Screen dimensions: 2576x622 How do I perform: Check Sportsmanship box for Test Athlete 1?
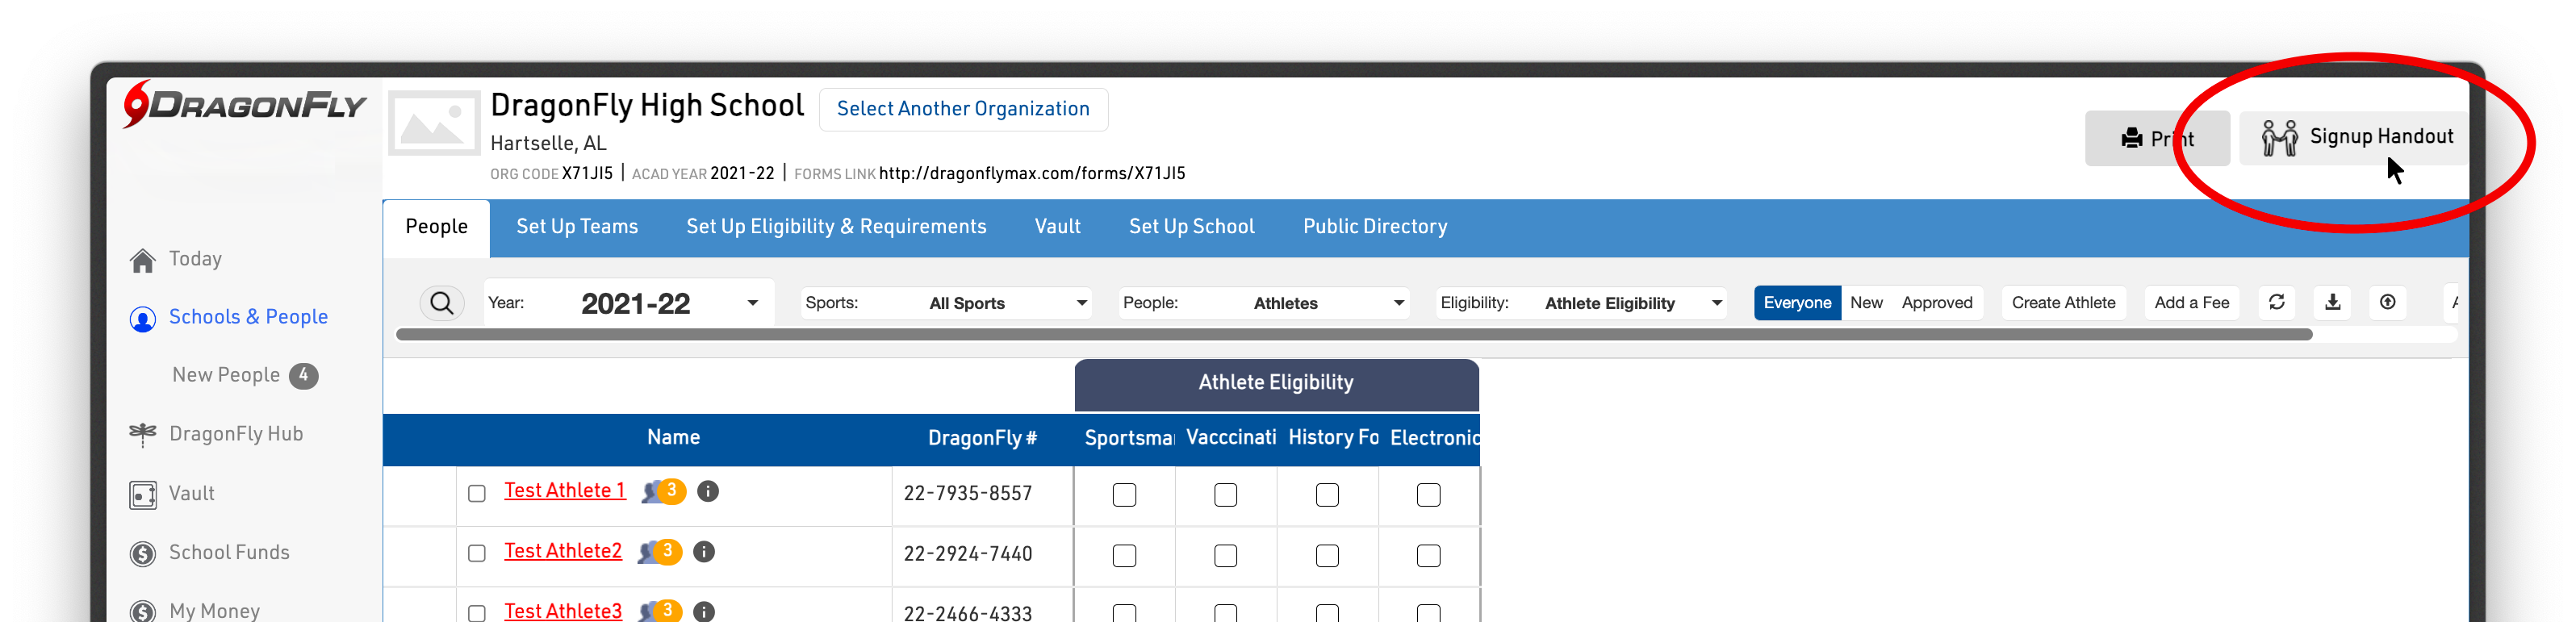[1124, 495]
